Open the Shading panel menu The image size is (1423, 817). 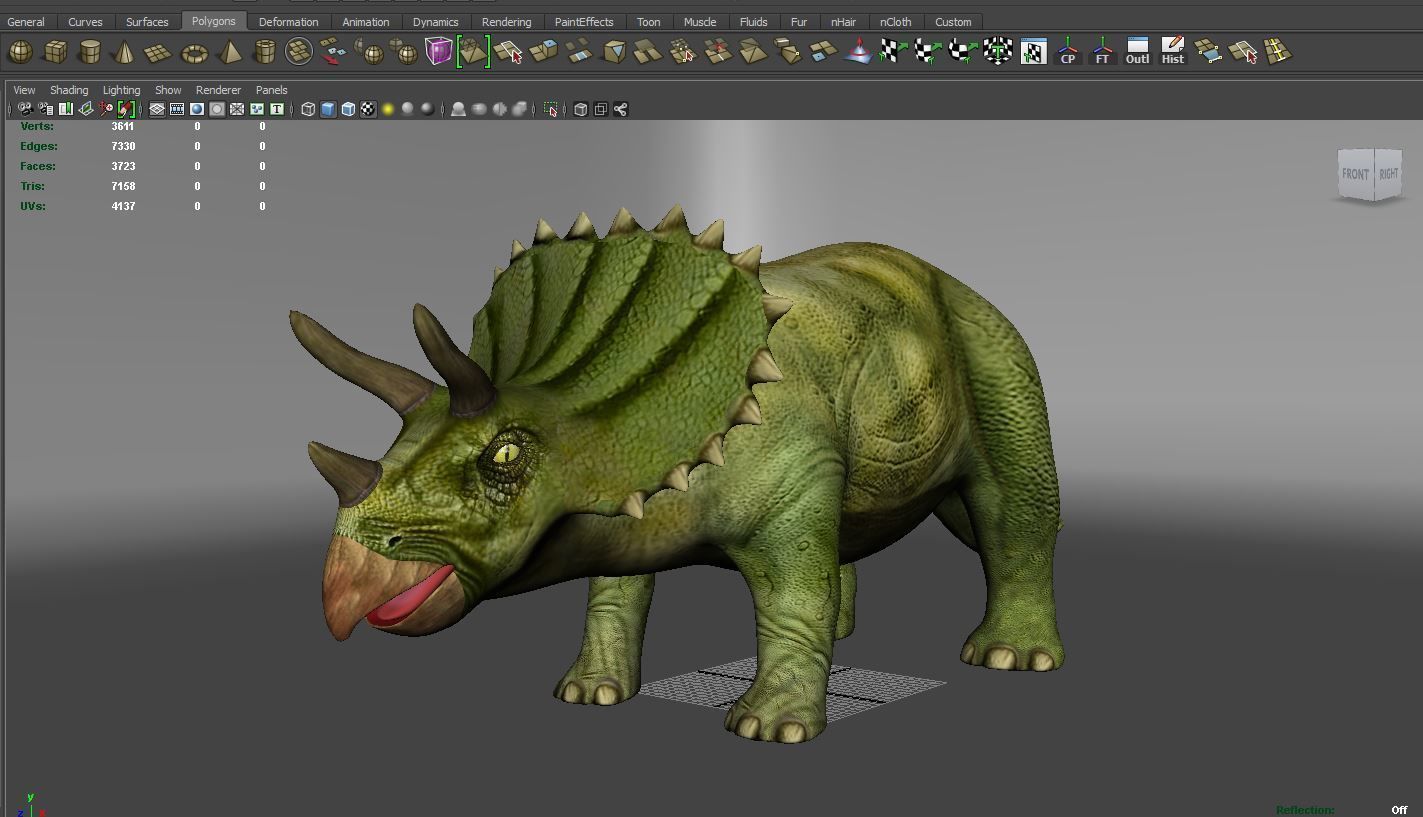point(69,90)
